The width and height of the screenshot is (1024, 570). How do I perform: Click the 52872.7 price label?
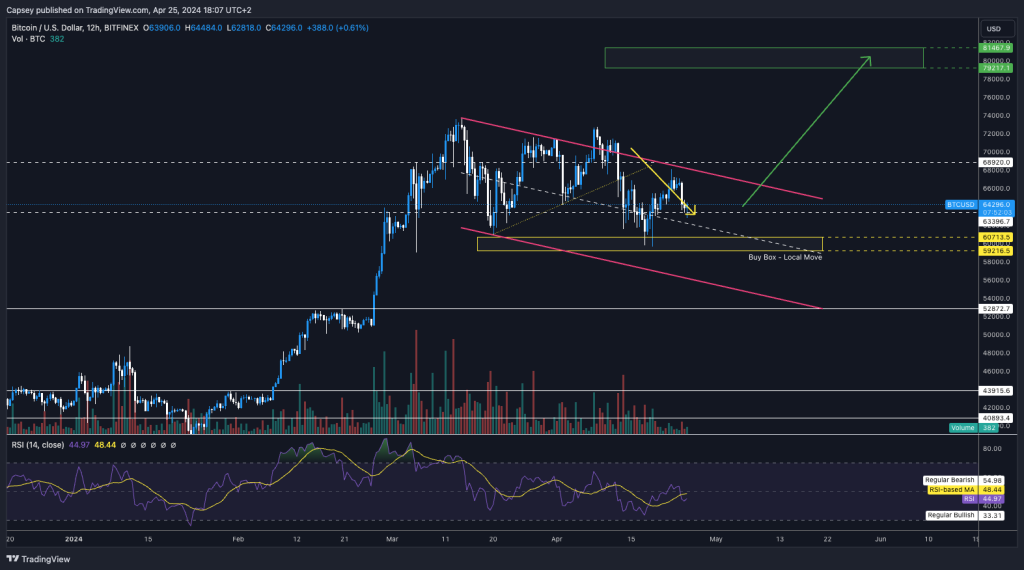click(x=996, y=309)
